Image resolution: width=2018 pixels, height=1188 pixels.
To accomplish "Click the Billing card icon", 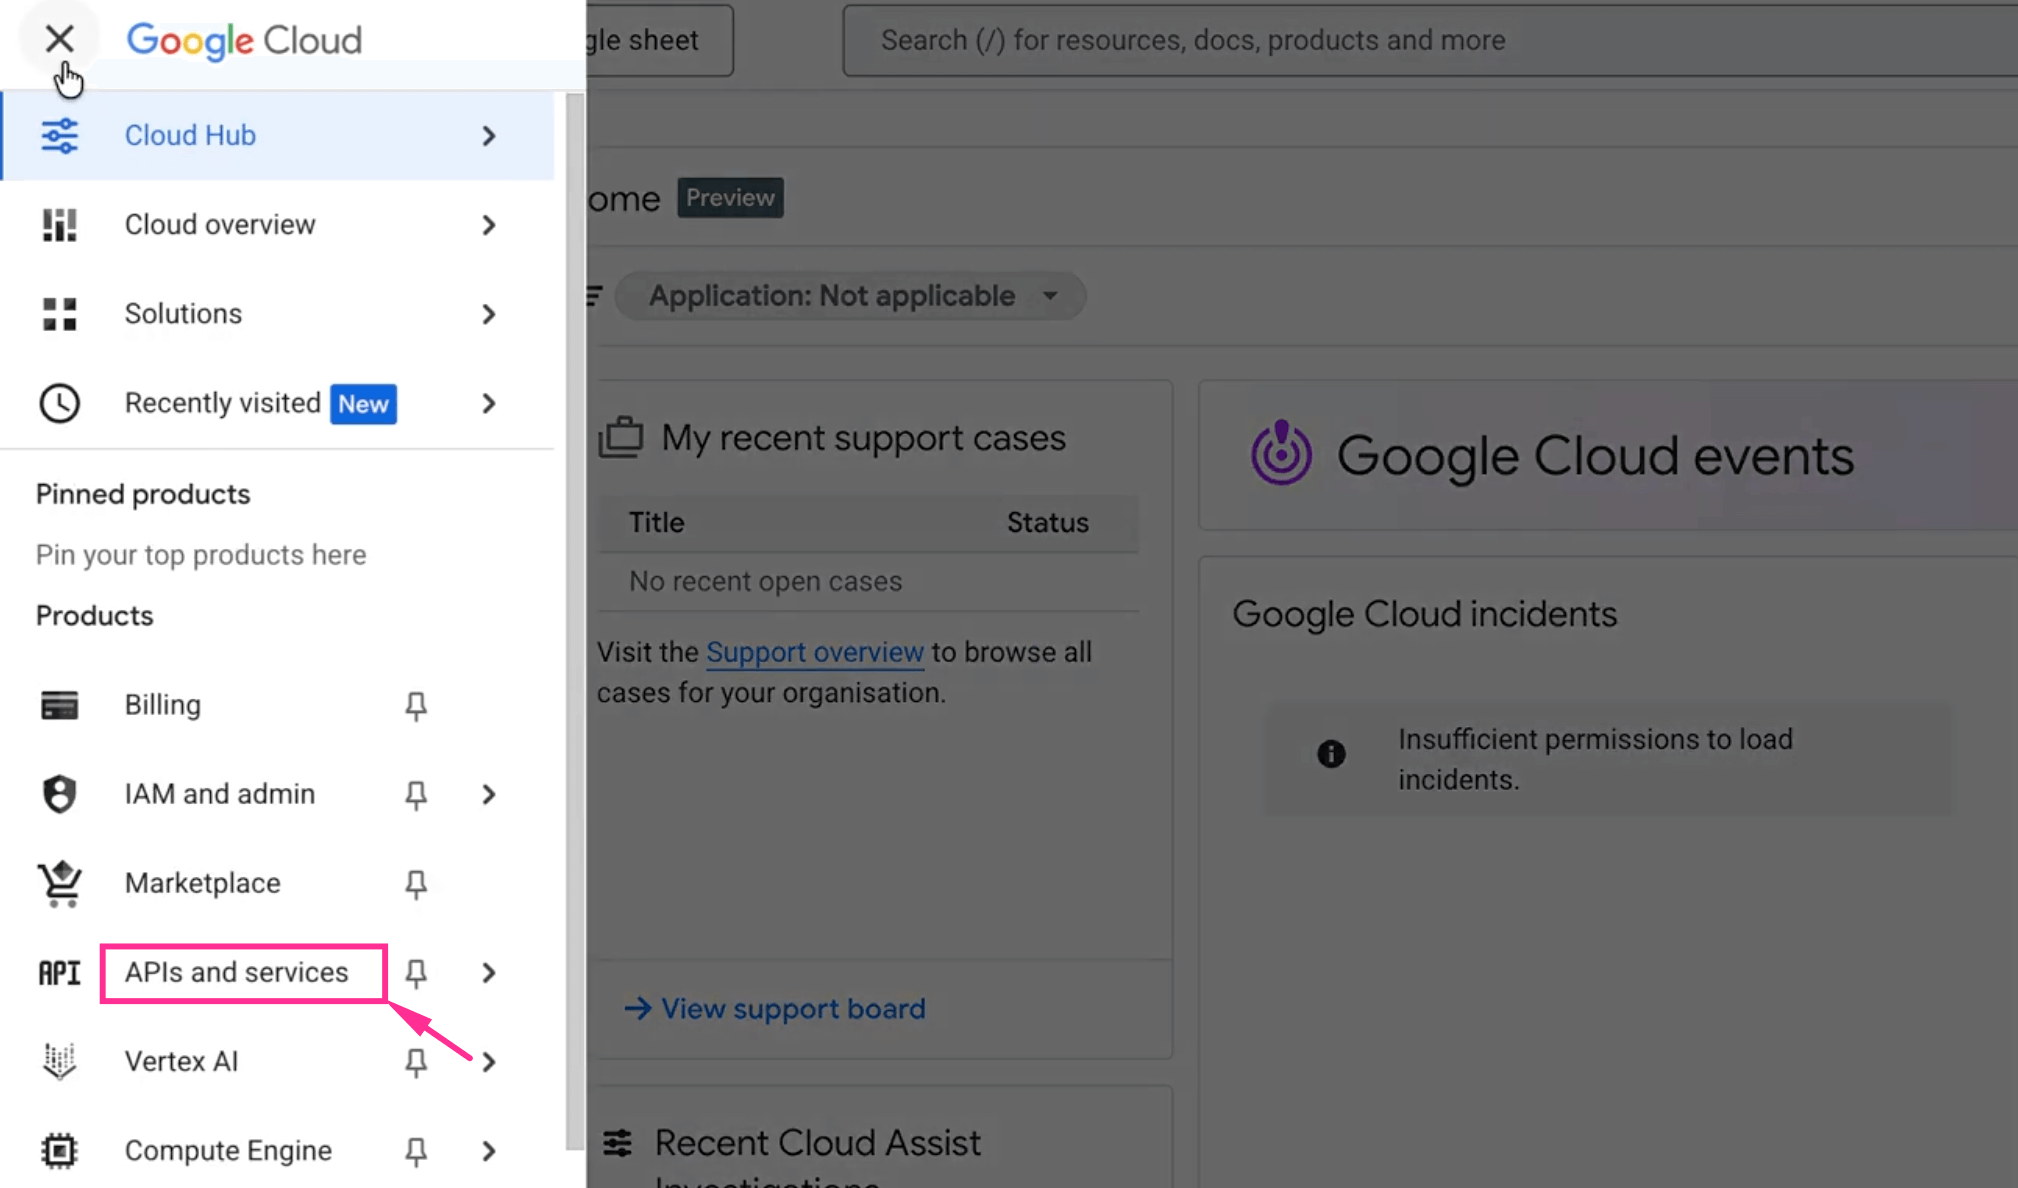I will coord(59,705).
